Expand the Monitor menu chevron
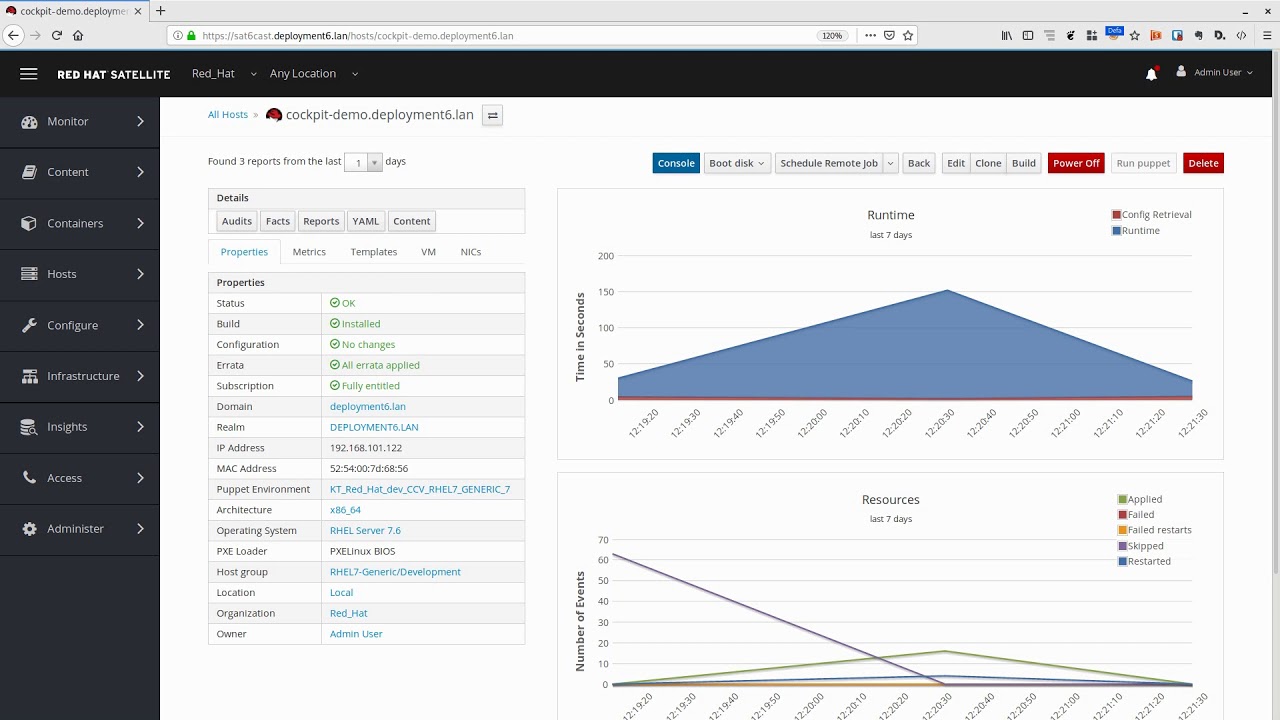The height and width of the screenshot is (720, 1280). (x=140, y=122)
